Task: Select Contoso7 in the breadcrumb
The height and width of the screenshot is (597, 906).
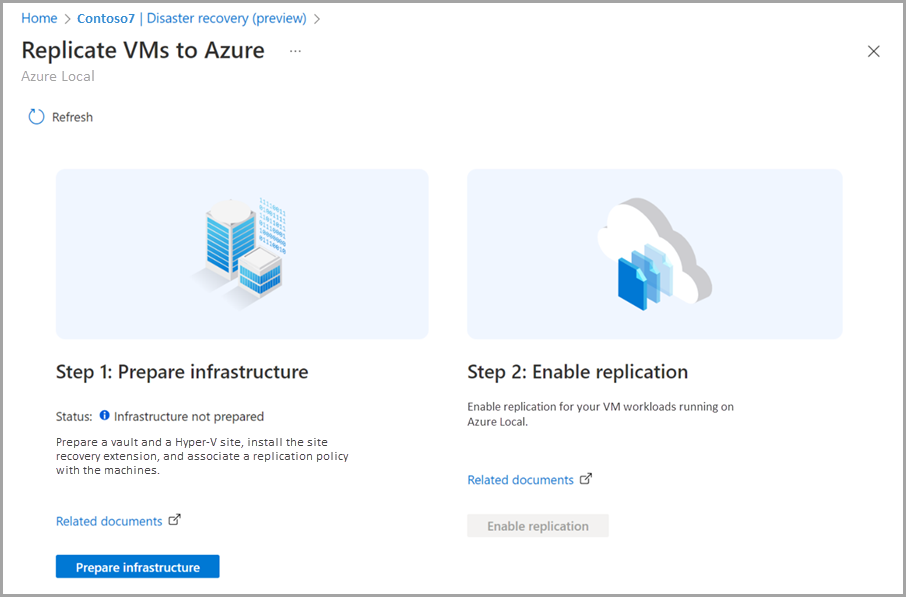Action: 105,18
